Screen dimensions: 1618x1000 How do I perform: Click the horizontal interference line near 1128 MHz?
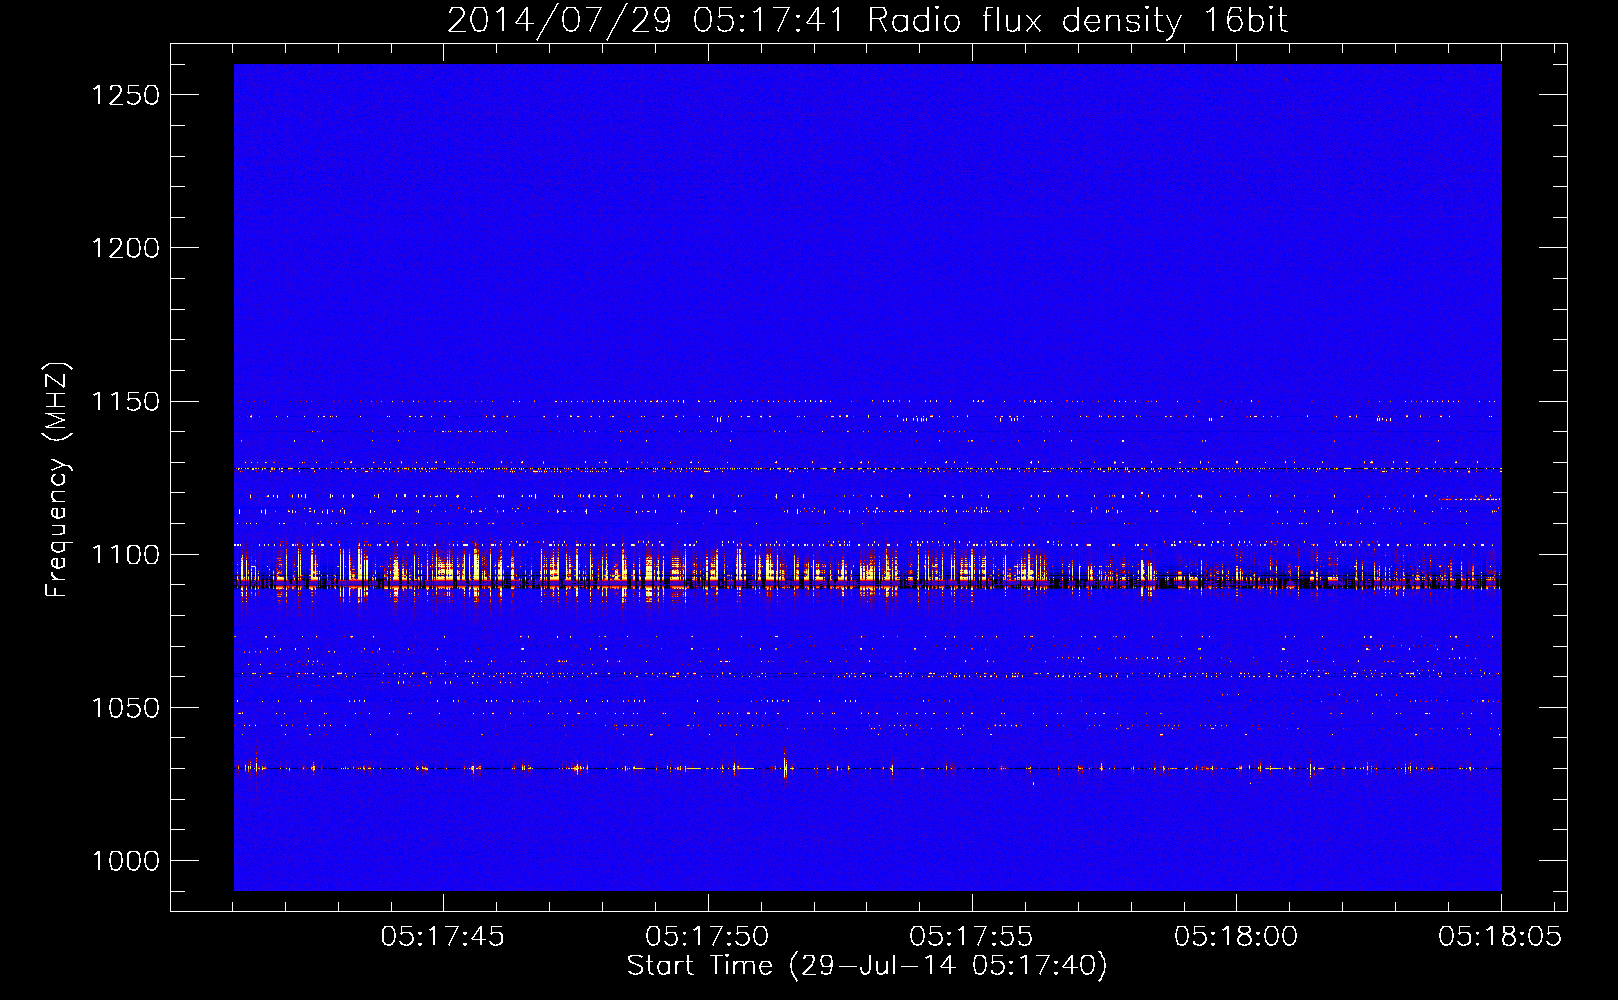(x=867, y=468)
